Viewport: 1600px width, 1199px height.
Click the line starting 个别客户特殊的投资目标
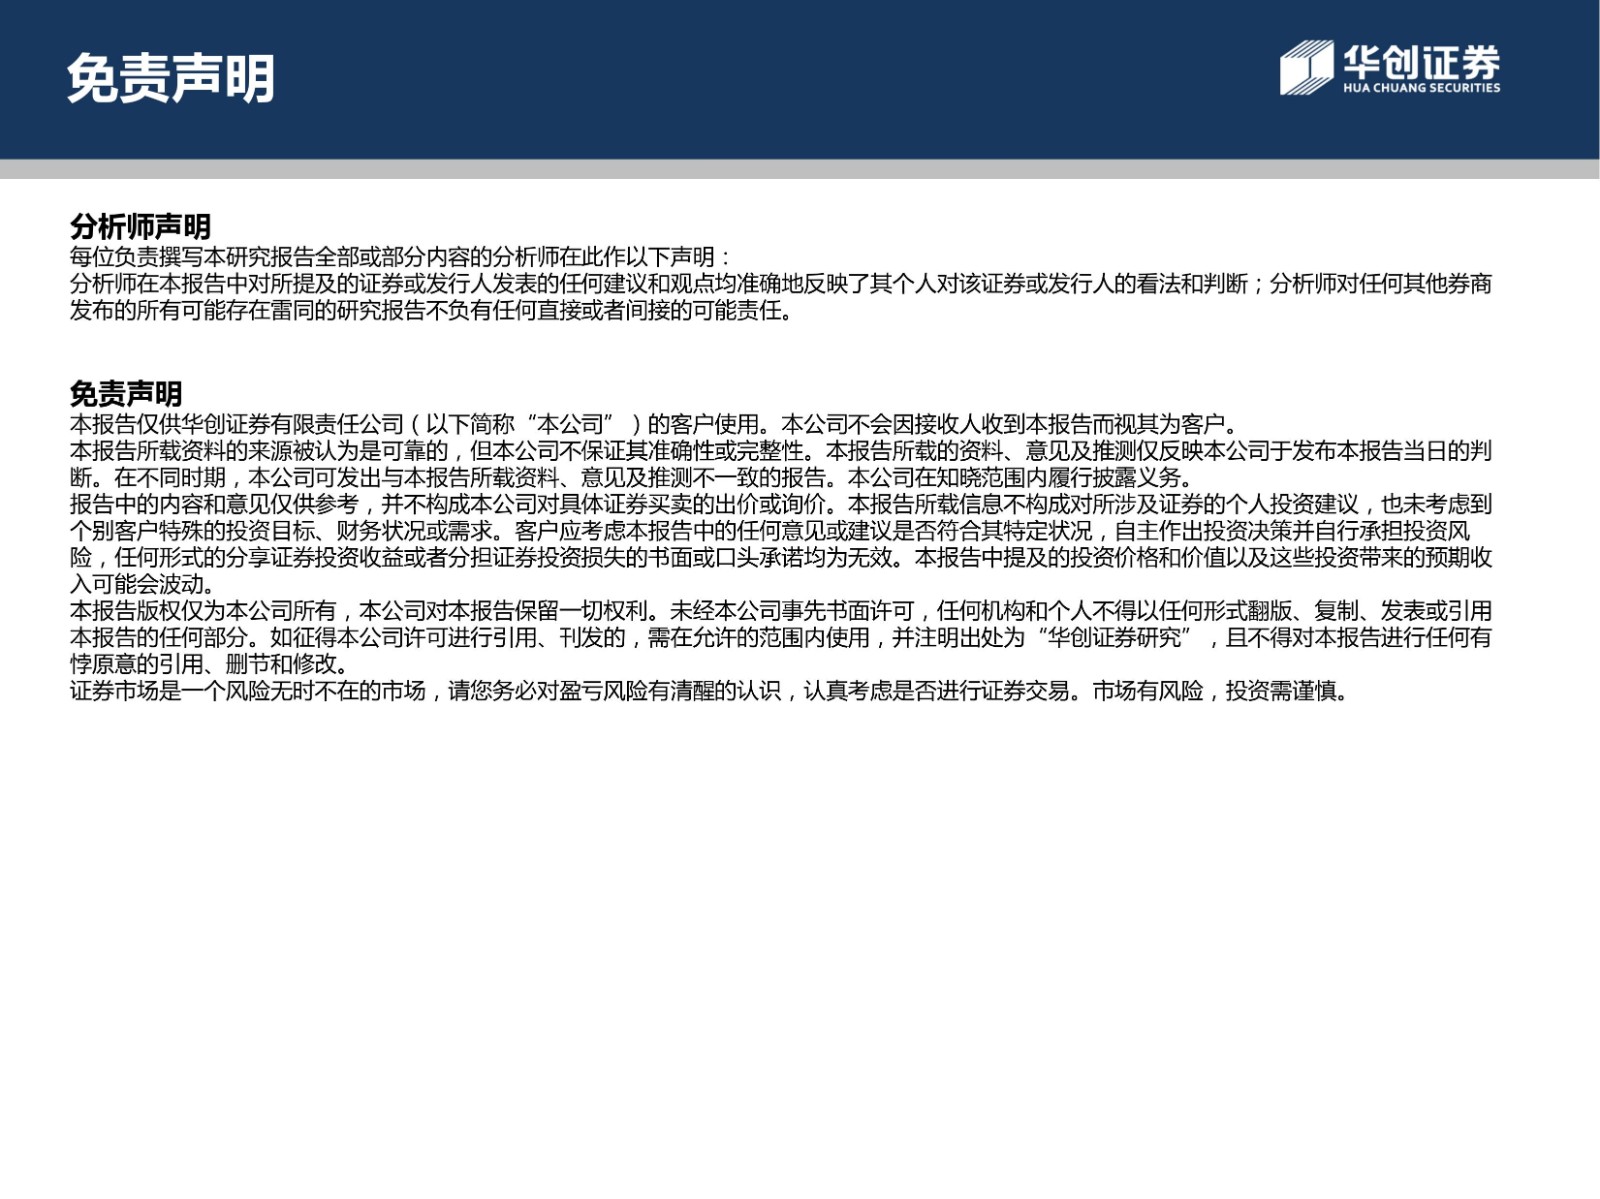[x=770, y=531]
